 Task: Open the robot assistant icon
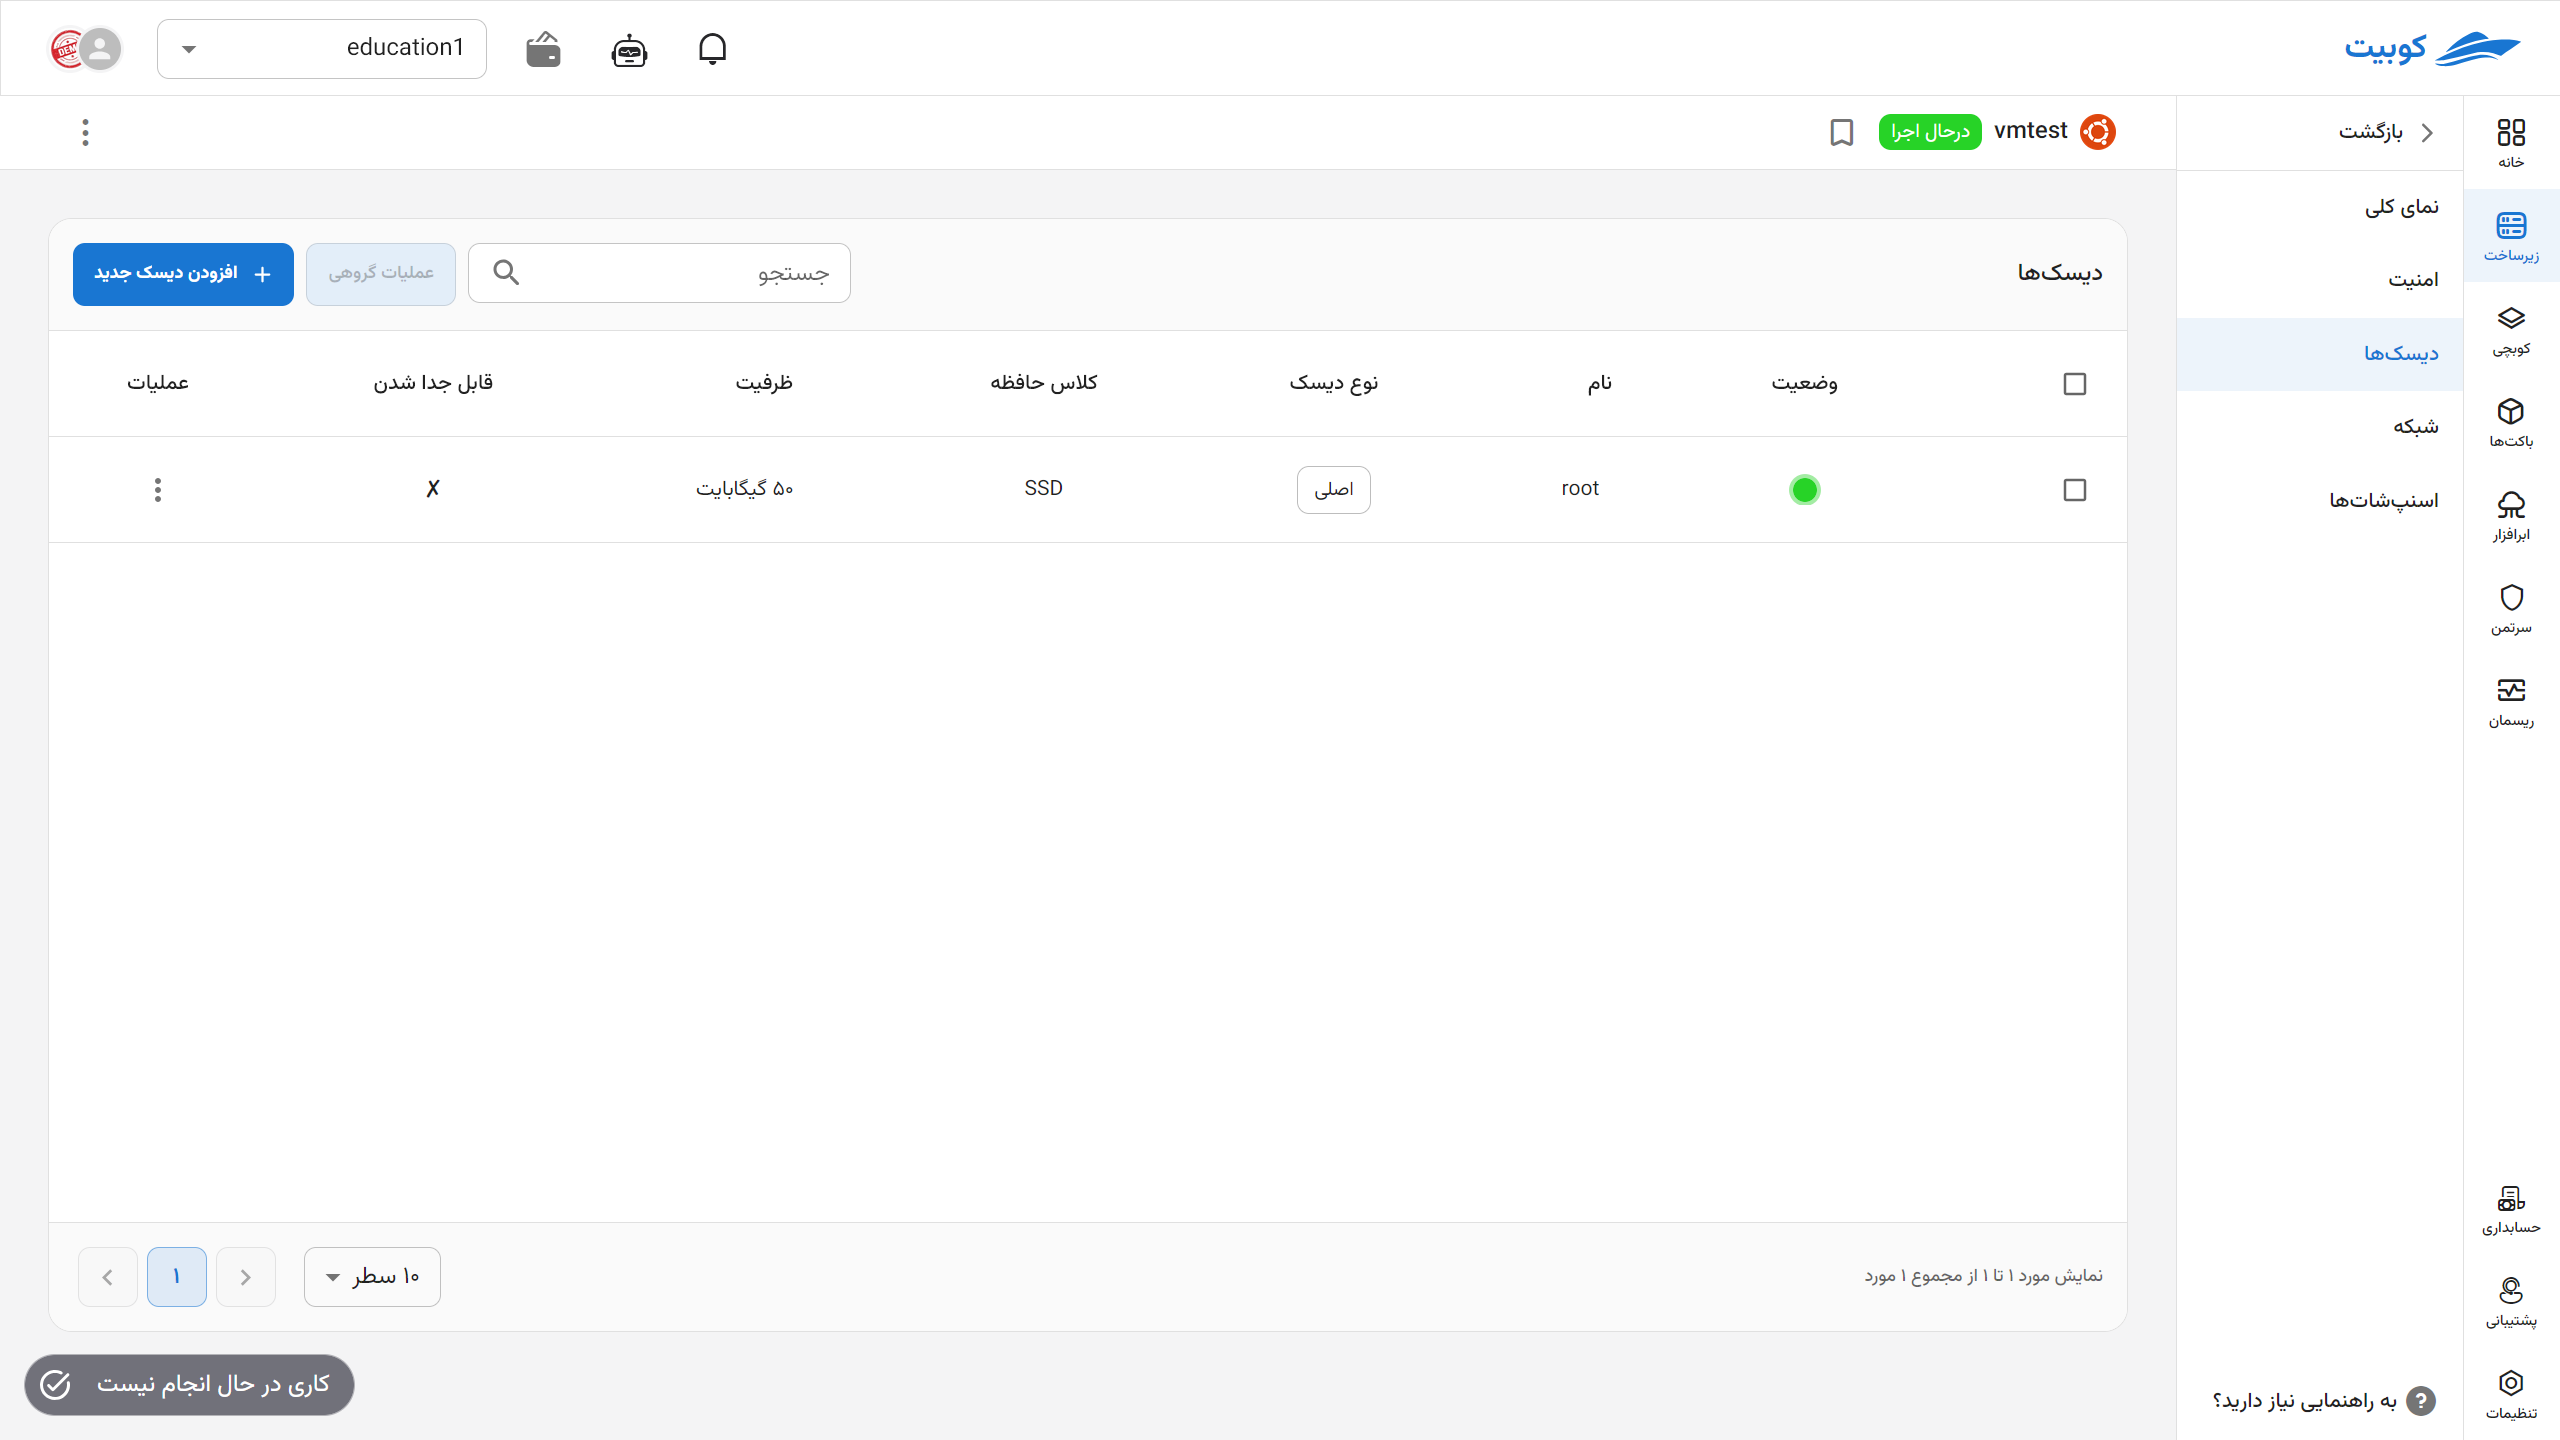[x=629, y=49]
